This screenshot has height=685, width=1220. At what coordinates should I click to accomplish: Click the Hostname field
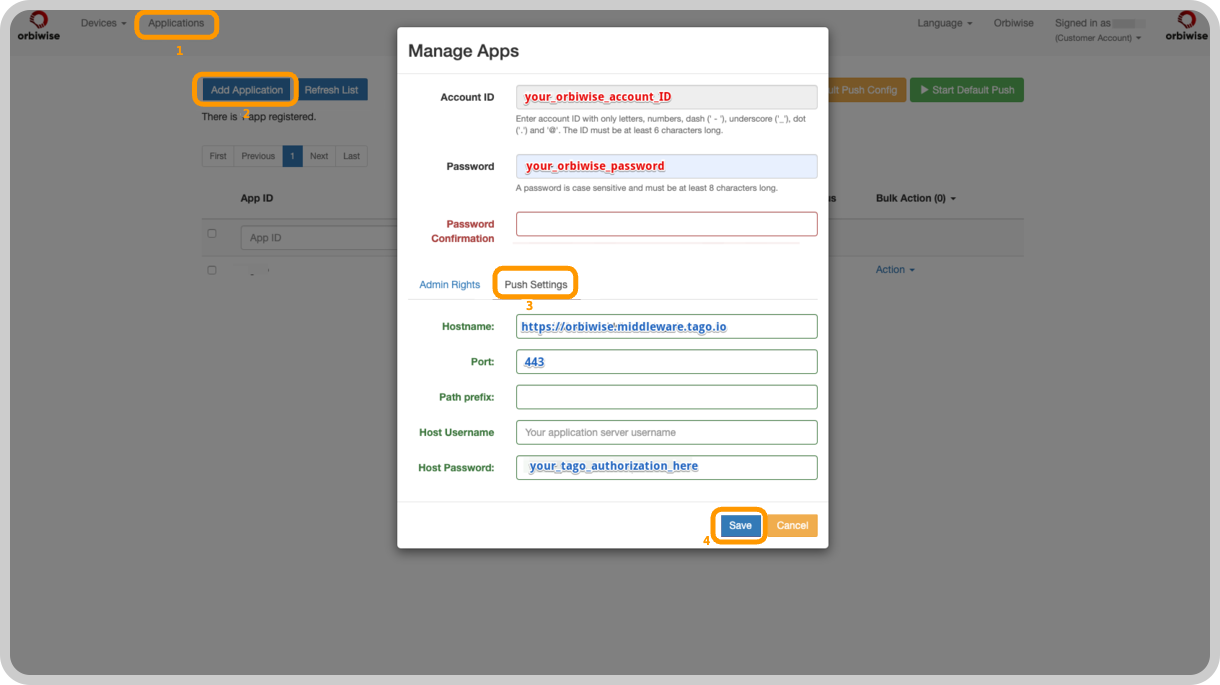point(666,326)
